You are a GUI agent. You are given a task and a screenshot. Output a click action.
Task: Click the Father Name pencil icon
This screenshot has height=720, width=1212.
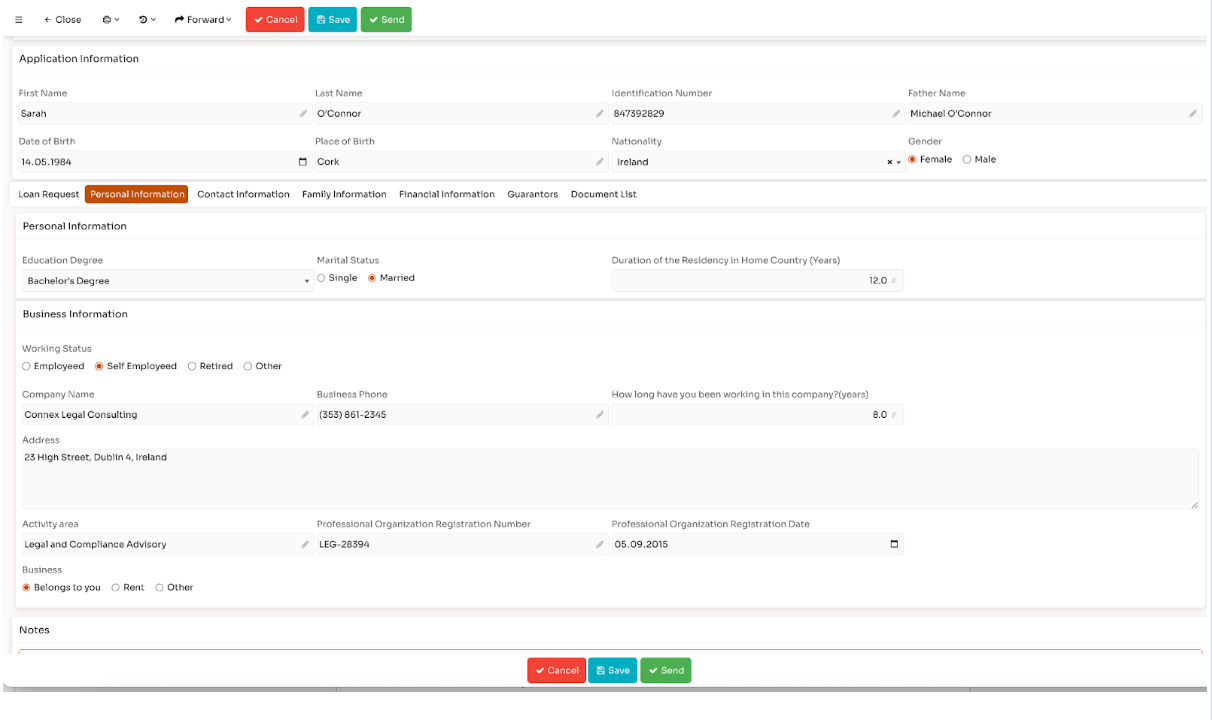click(1193, 114)
